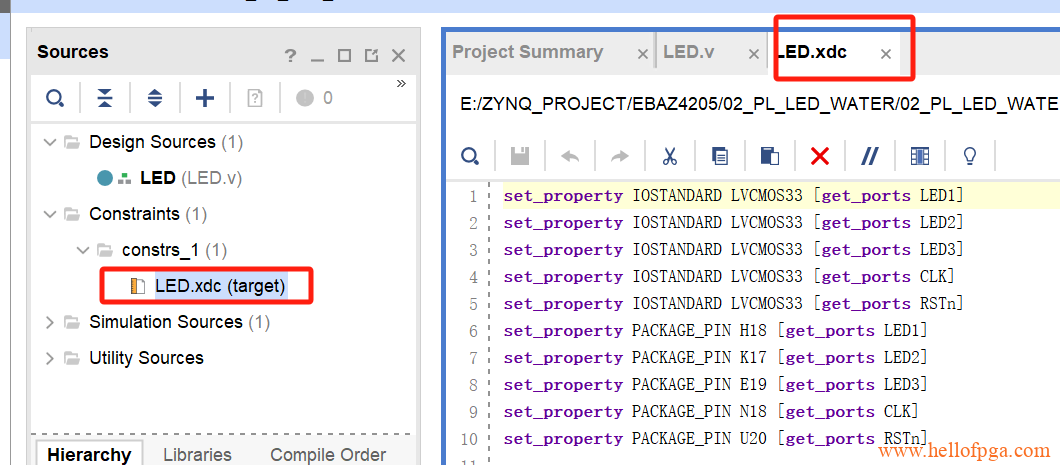Image resolution: width=1060 pixels, height=465 pixels.
Task: Open the Libraries tab in Sources
Action: 197,455
